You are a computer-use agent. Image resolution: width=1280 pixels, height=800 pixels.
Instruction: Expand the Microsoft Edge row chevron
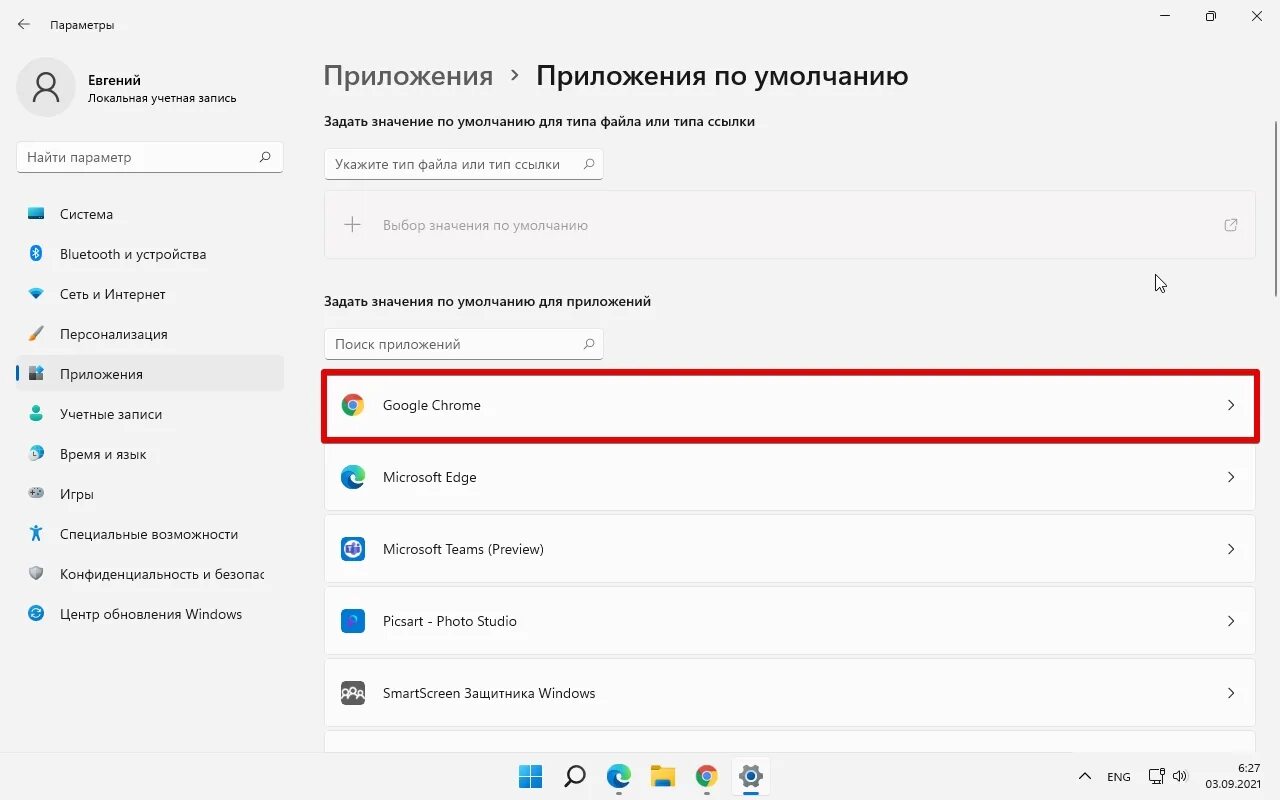[1231, 477]
